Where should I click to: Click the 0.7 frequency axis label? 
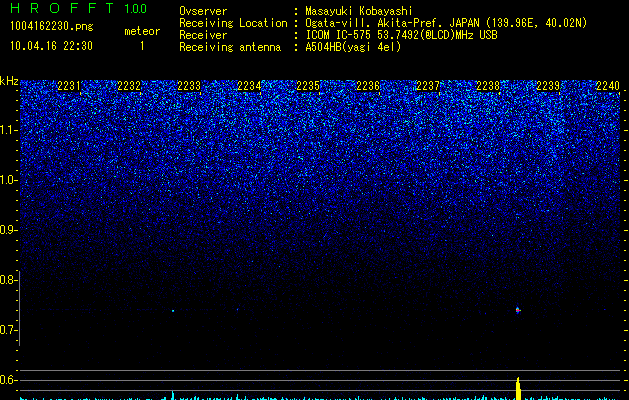(x=8, y=330)
